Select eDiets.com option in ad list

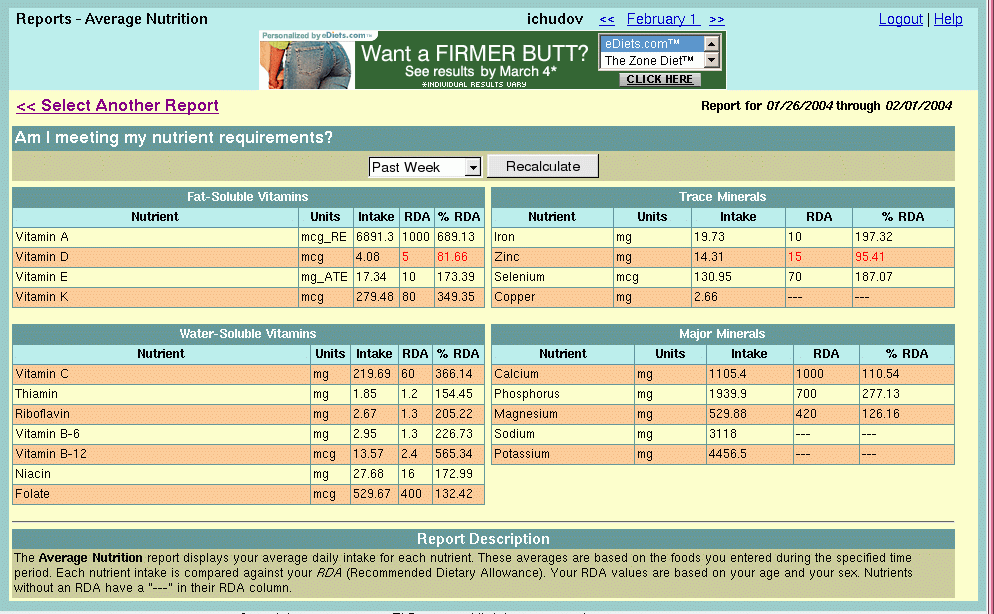(648, 44)
